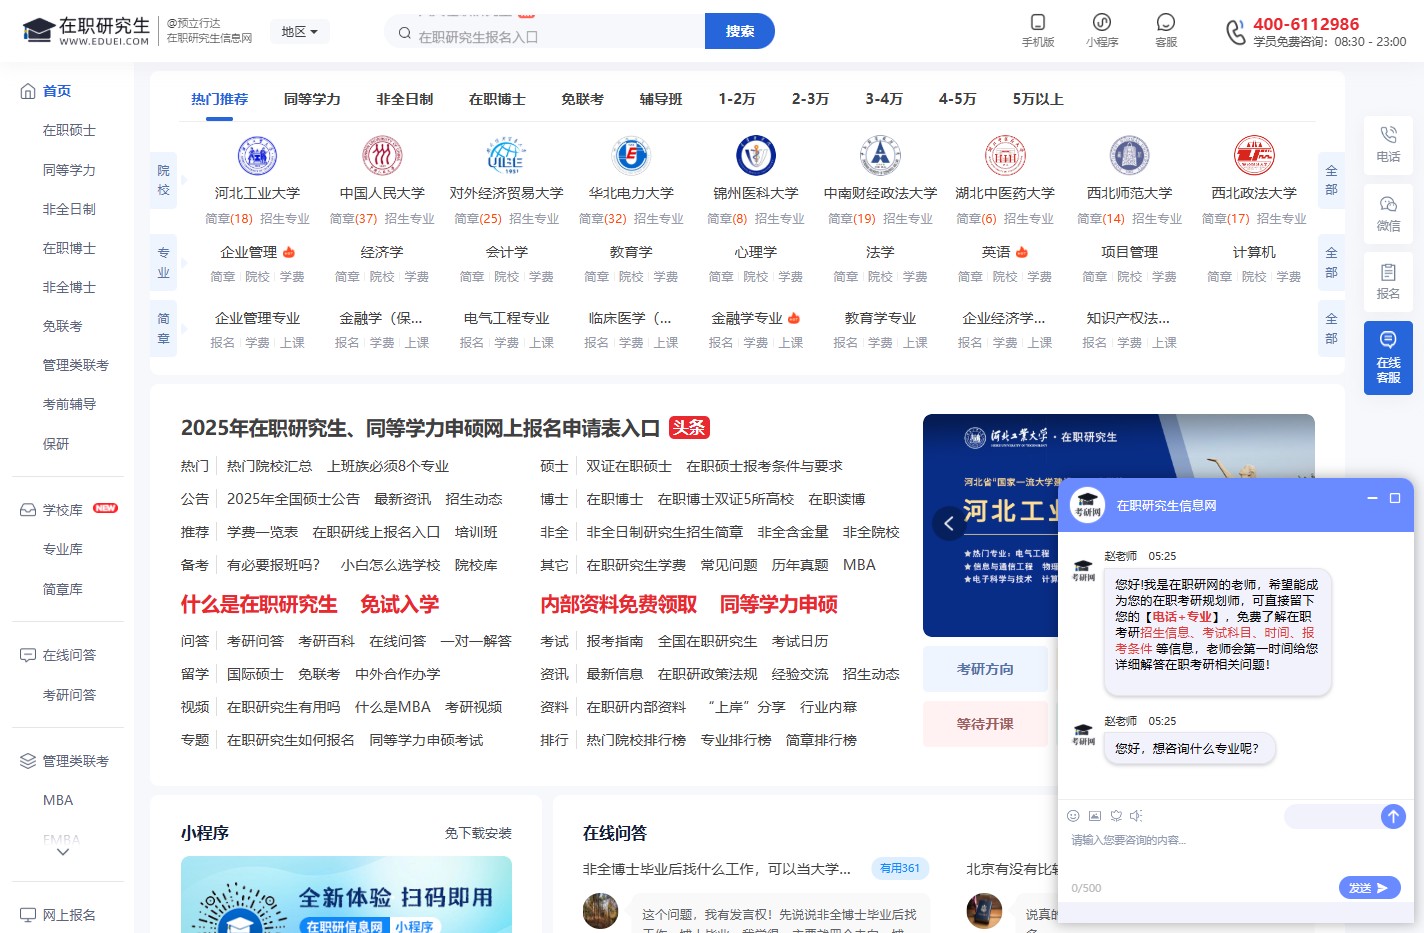
Task: Expand 全部 for the 简章 row
Action: (x=1331, y=329)
